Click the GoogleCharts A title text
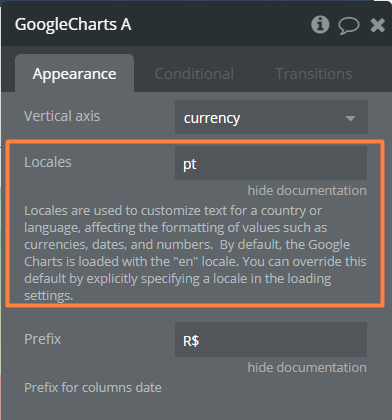The image size is (392, 420). [73, 25]
